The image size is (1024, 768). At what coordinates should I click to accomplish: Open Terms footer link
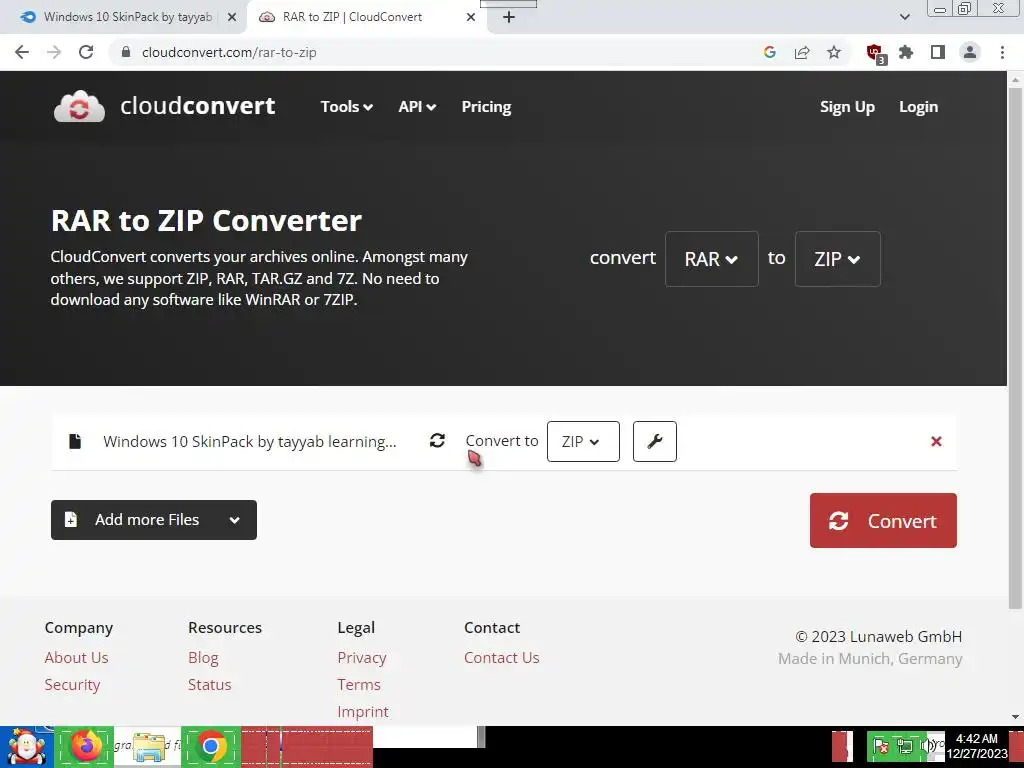coord(359,684)
